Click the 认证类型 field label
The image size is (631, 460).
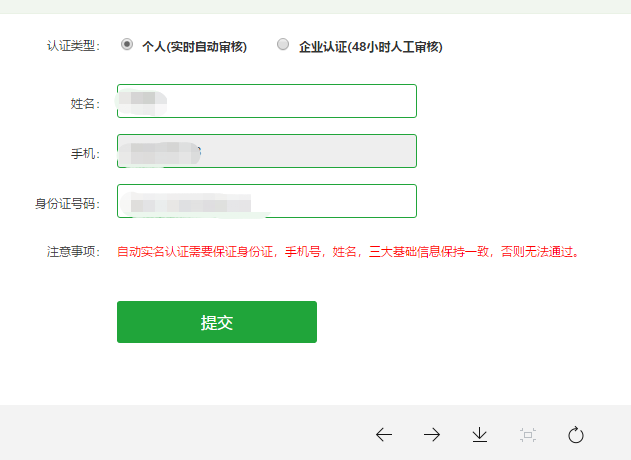[x=73, y=46]
